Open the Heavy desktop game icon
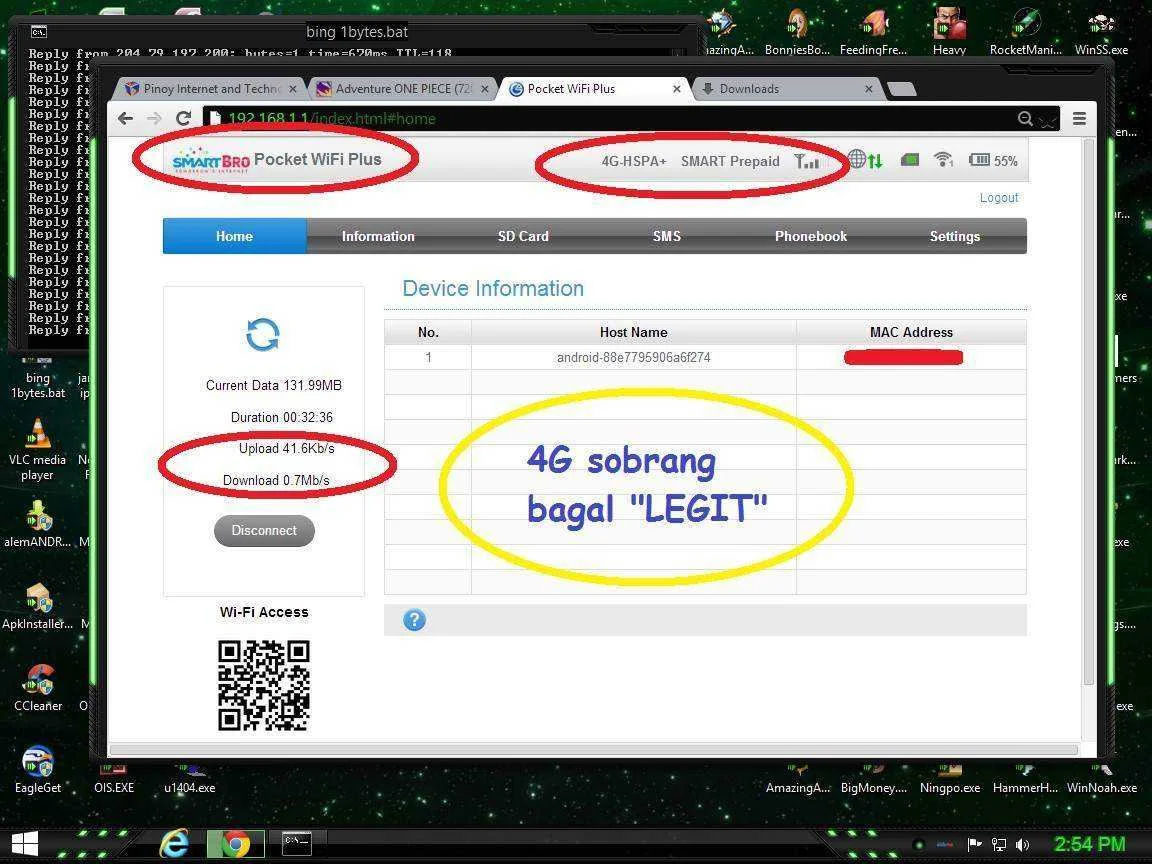This screenshot has width=1152, height=864. click(x=949, y=31)
